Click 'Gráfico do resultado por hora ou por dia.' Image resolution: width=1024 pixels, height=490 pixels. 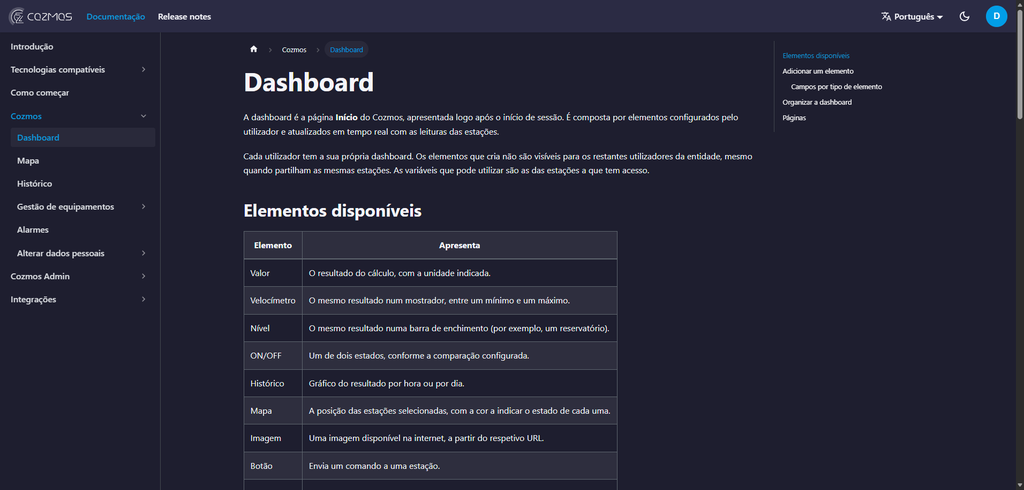387,383
